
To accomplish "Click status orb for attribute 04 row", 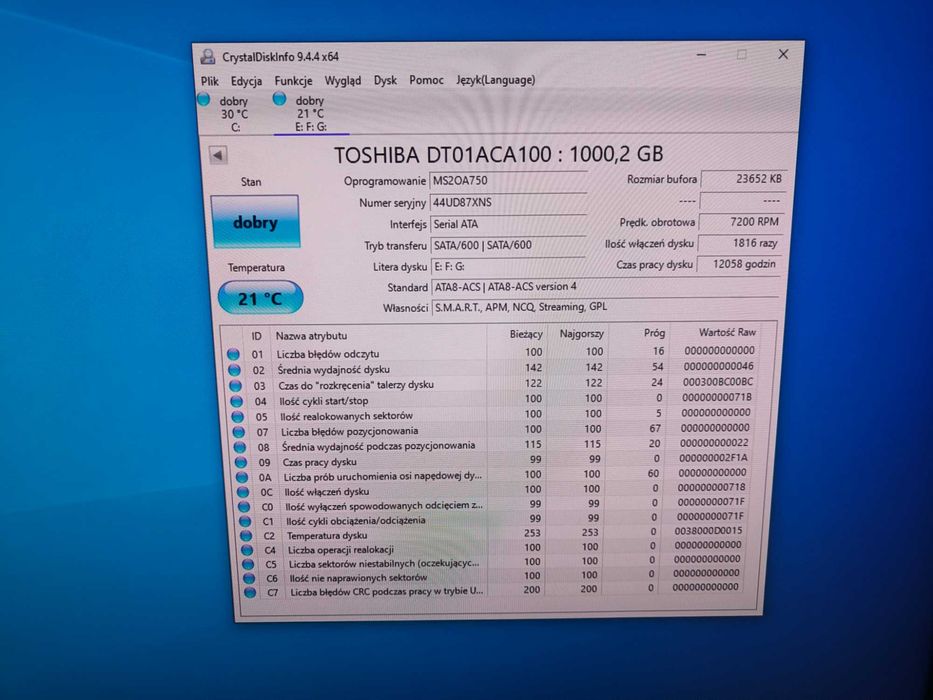I will [237, 401].
